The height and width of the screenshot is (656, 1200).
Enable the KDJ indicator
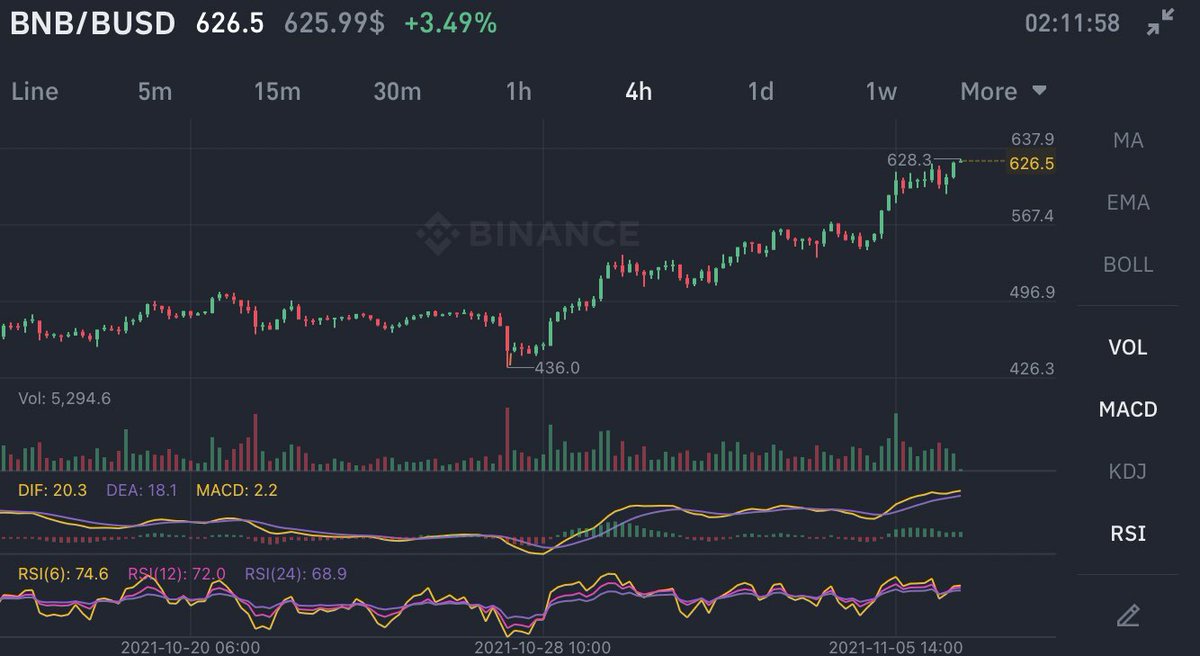coord(1128,472)
